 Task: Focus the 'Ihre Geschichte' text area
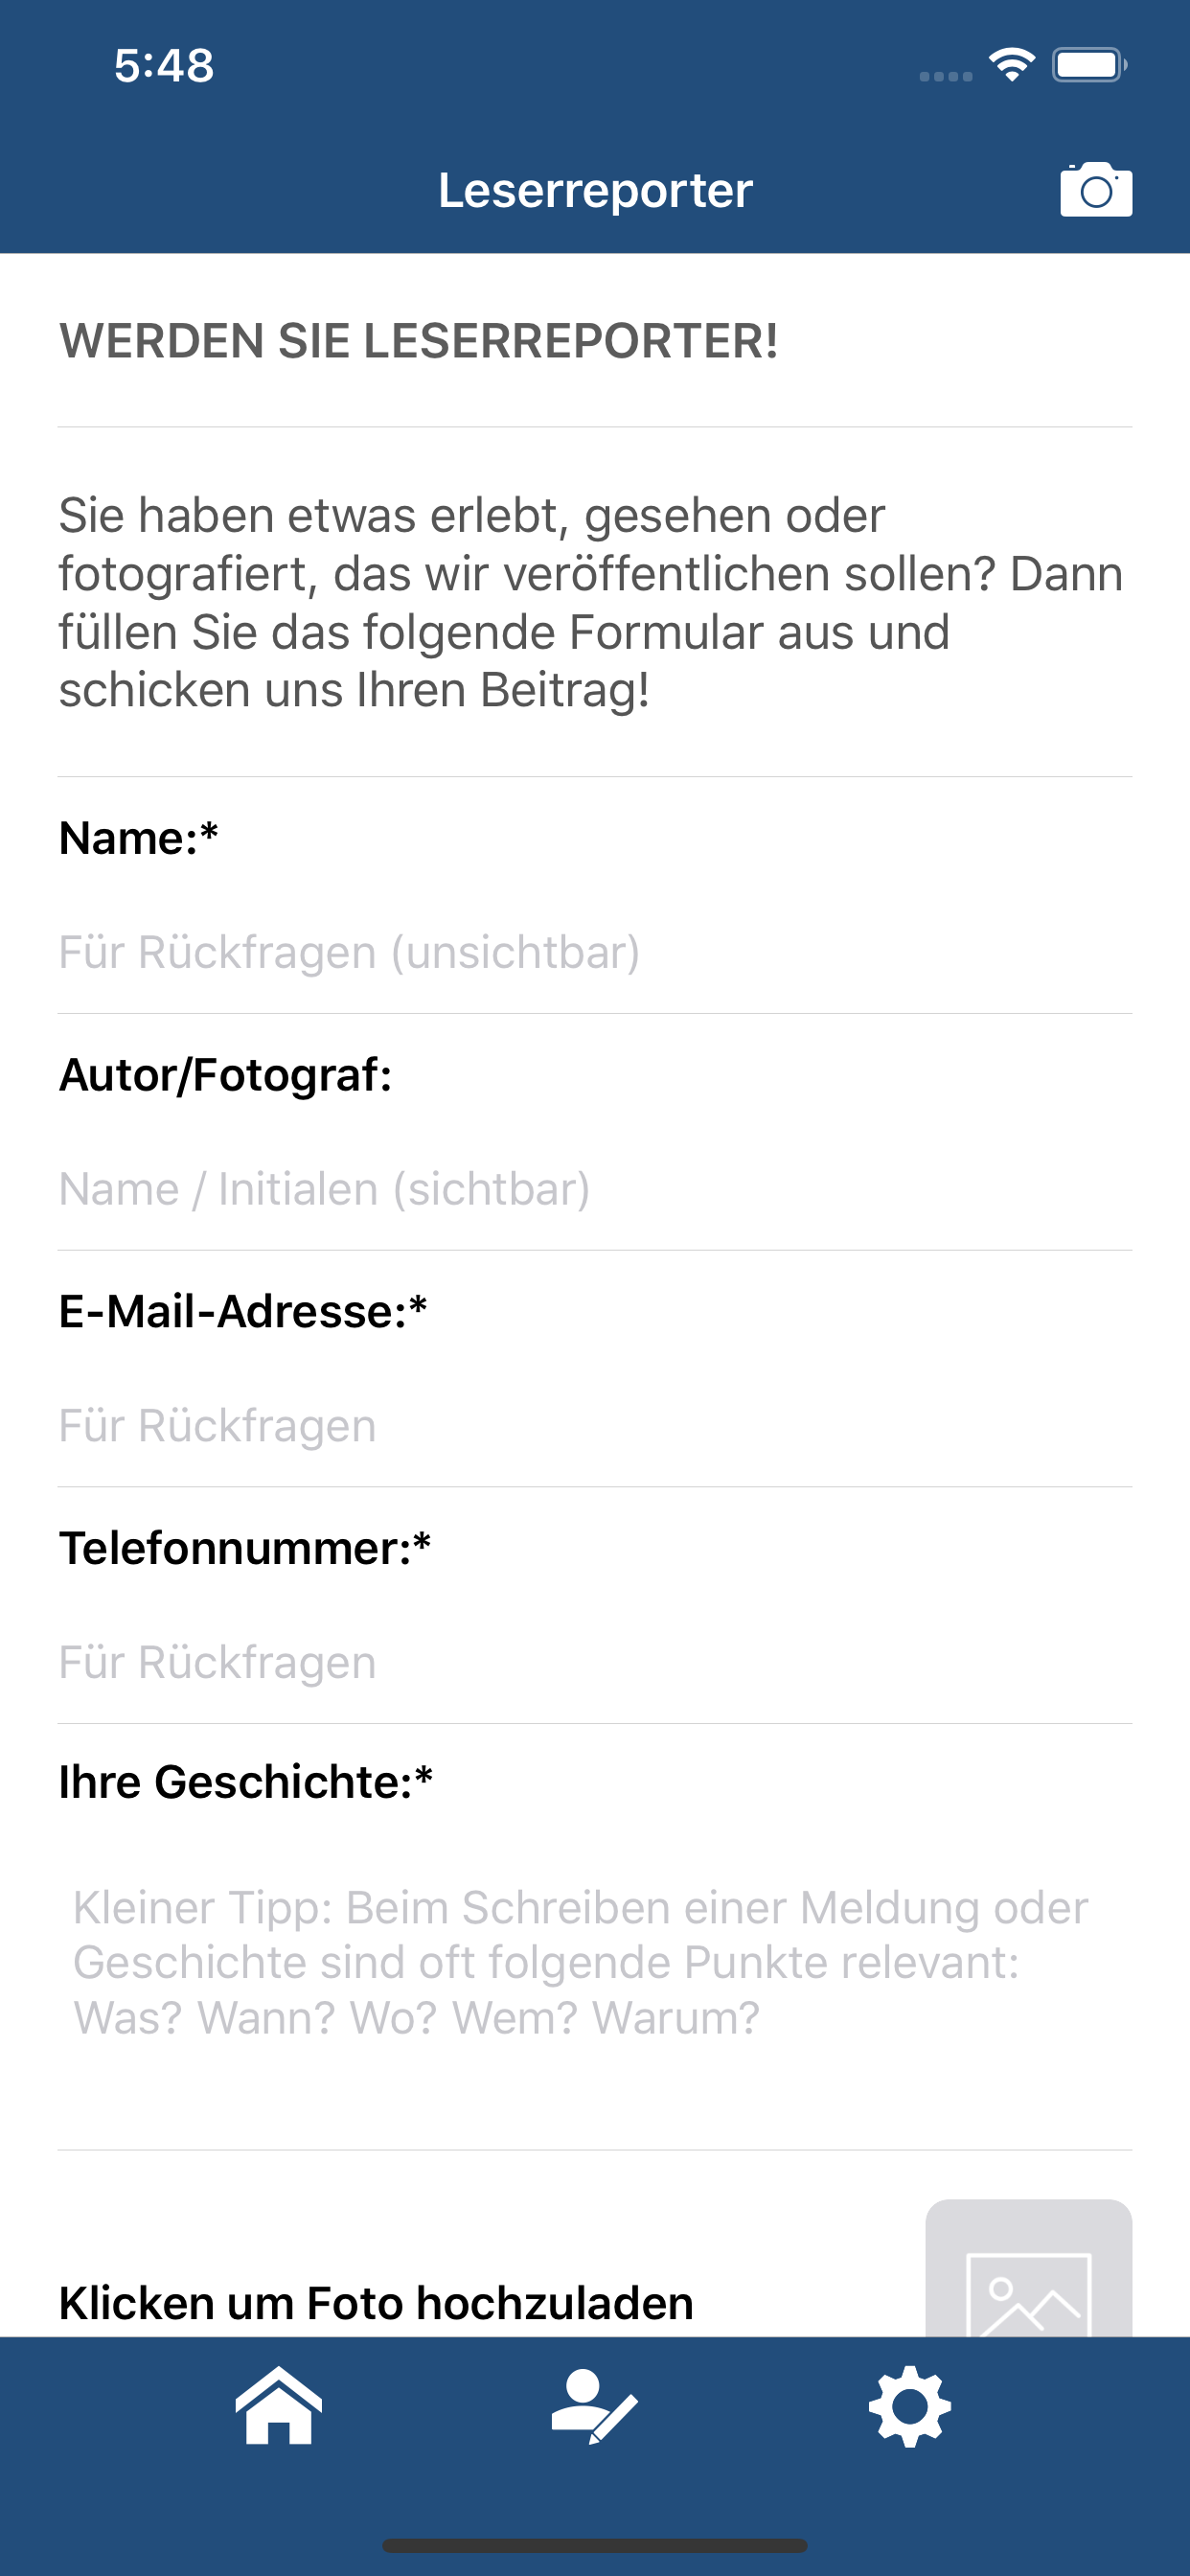pyautogui.click(x=594, y=1990)
